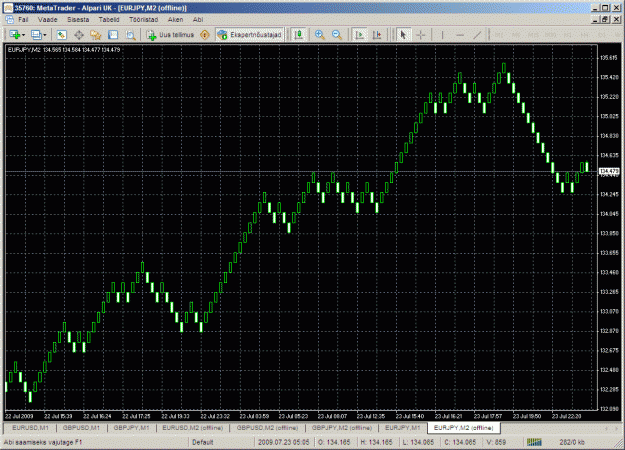Select the arrow cursor tool
The width and height of the screenshot is (625, 450).
click(x=403, y=35)
